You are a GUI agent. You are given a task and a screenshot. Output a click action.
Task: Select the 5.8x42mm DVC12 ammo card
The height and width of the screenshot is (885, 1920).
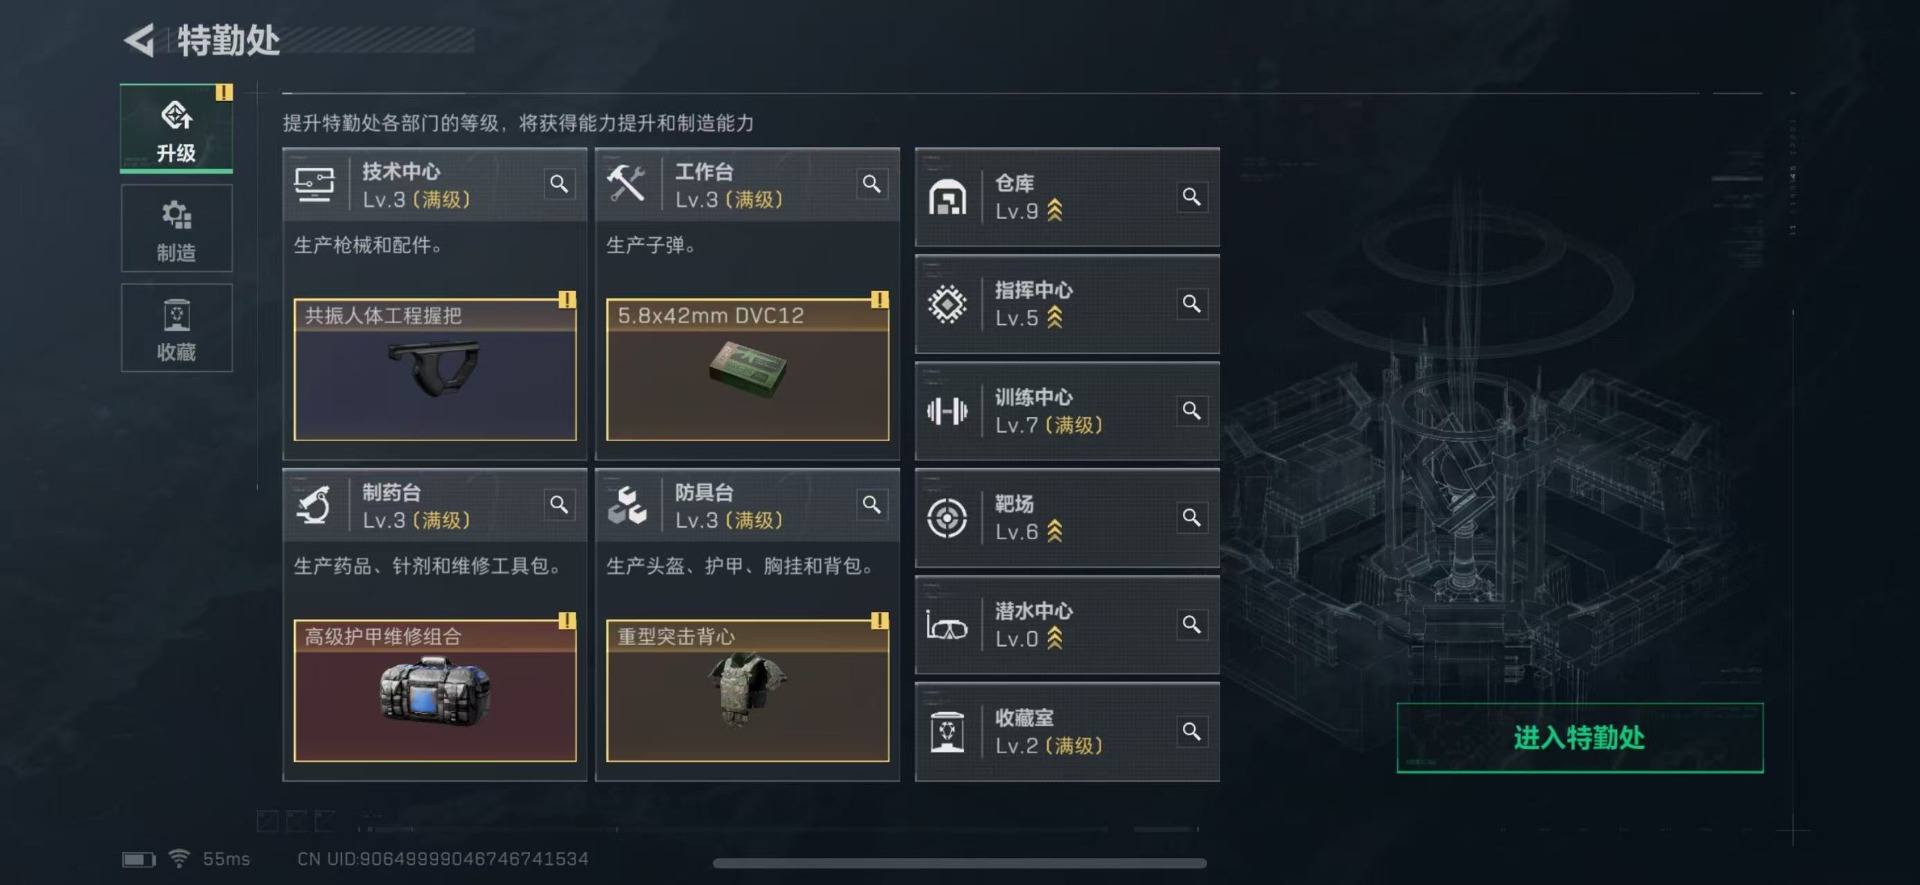[748, 369]
